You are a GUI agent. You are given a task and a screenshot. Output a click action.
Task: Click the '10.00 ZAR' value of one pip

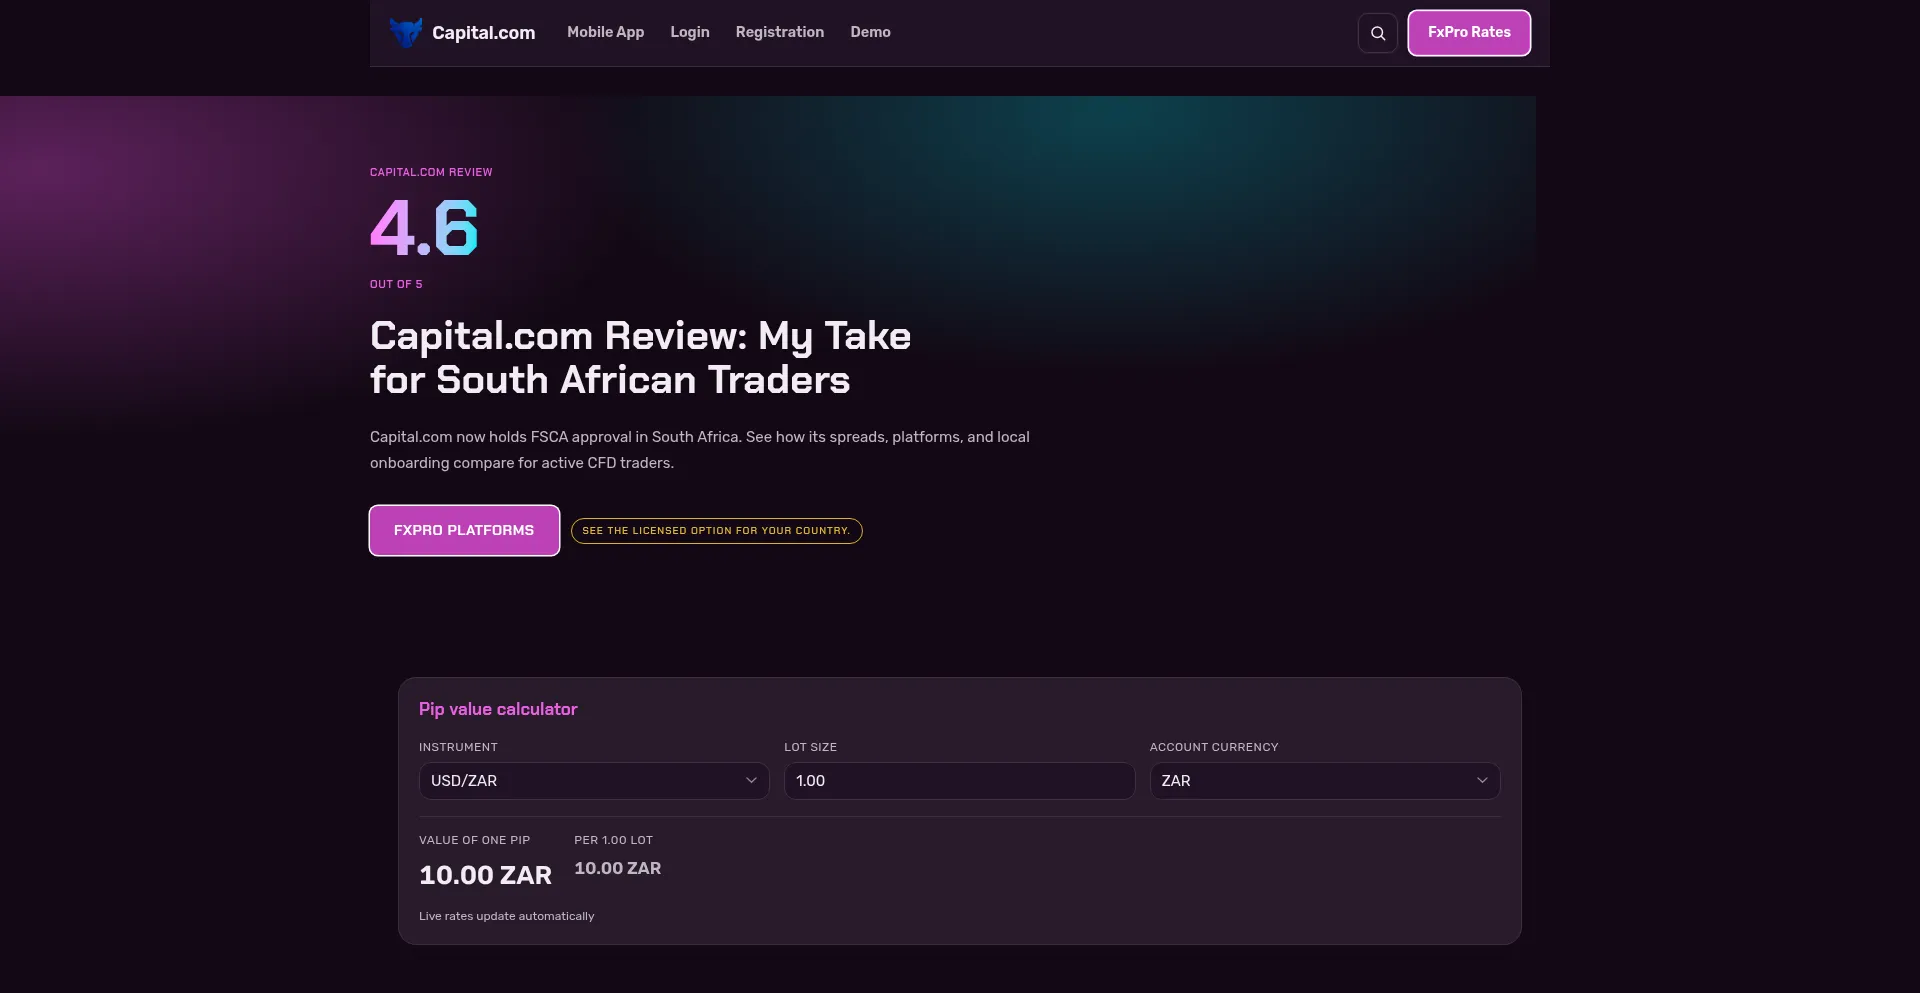tap(486, 875)
